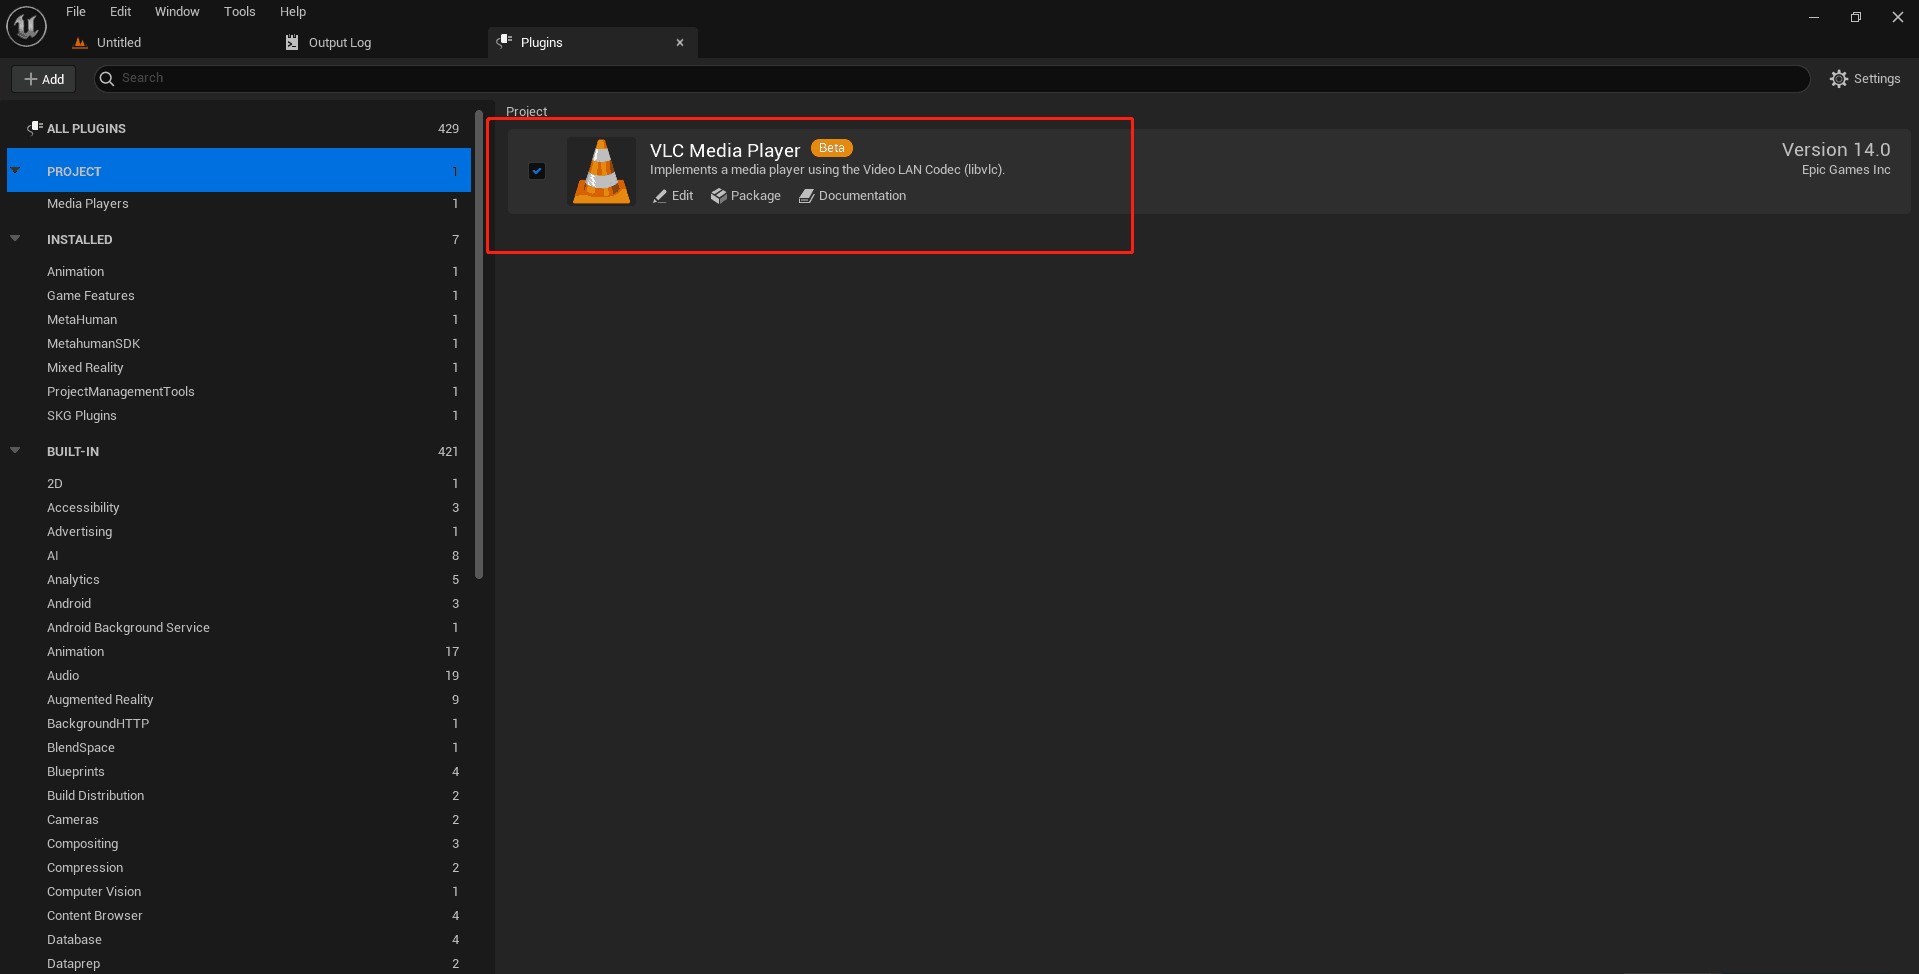Image resolution: width=1919 pixels, height=974 pixels.
Task: Open plugin Settings
Action: (1865, 79)
